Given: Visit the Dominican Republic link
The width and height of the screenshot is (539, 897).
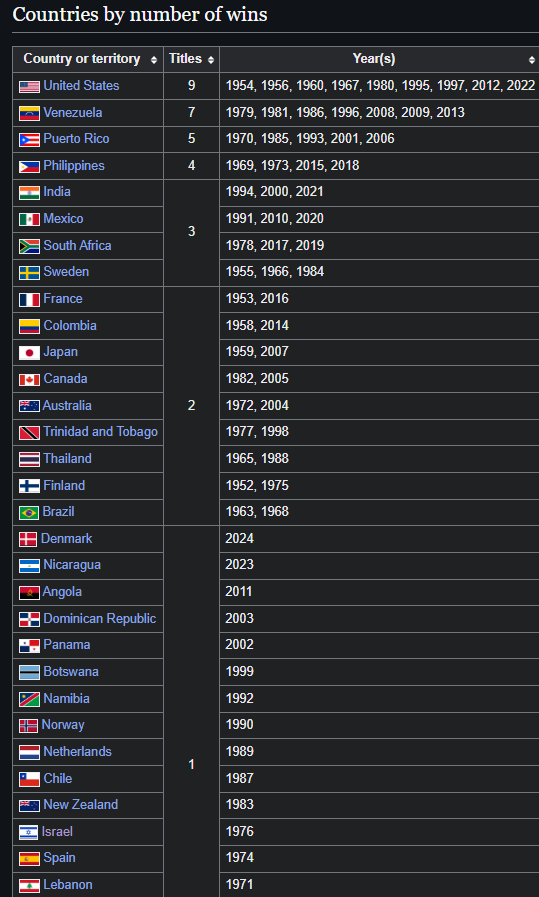Looking at the screenshot, I should pyautogui.click(x=100, y=618).
